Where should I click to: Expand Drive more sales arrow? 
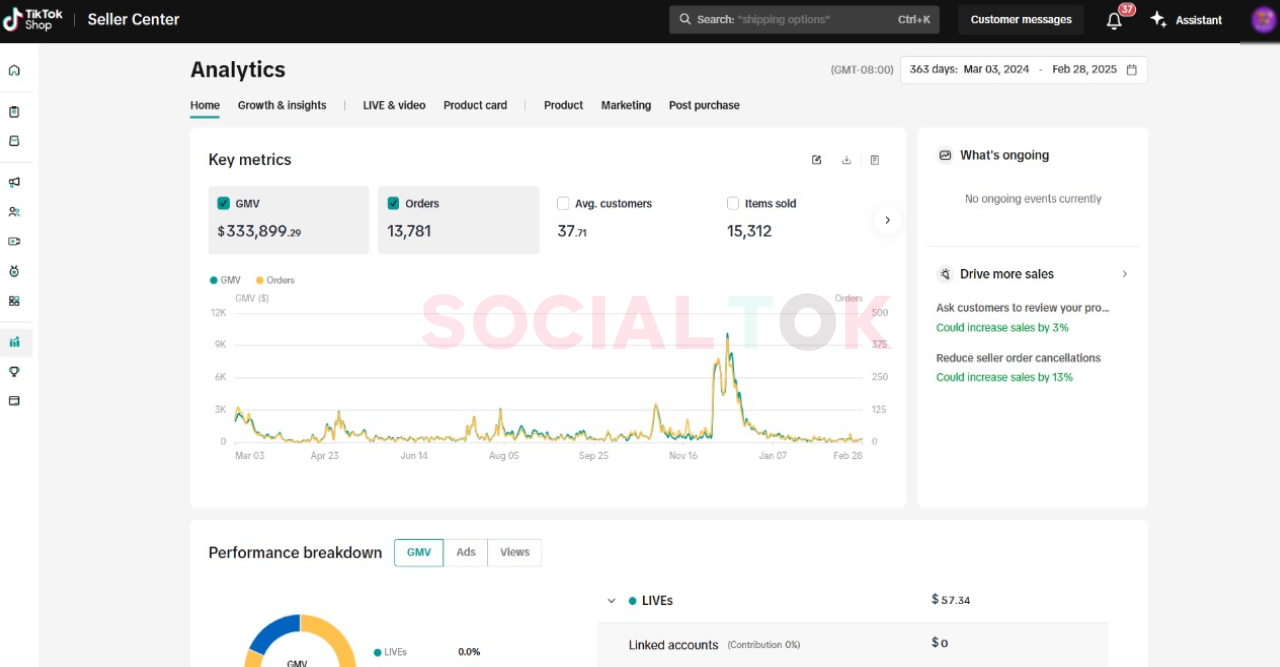click(x=1124, y=274)
